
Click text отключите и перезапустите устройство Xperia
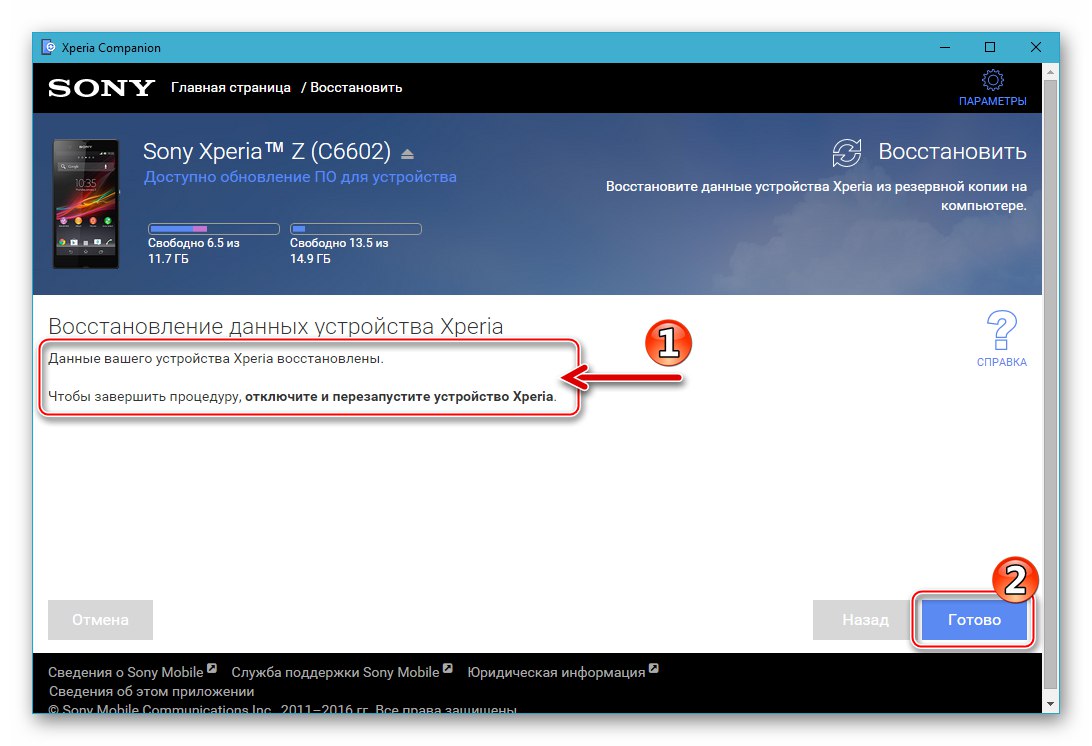(400, 396)
